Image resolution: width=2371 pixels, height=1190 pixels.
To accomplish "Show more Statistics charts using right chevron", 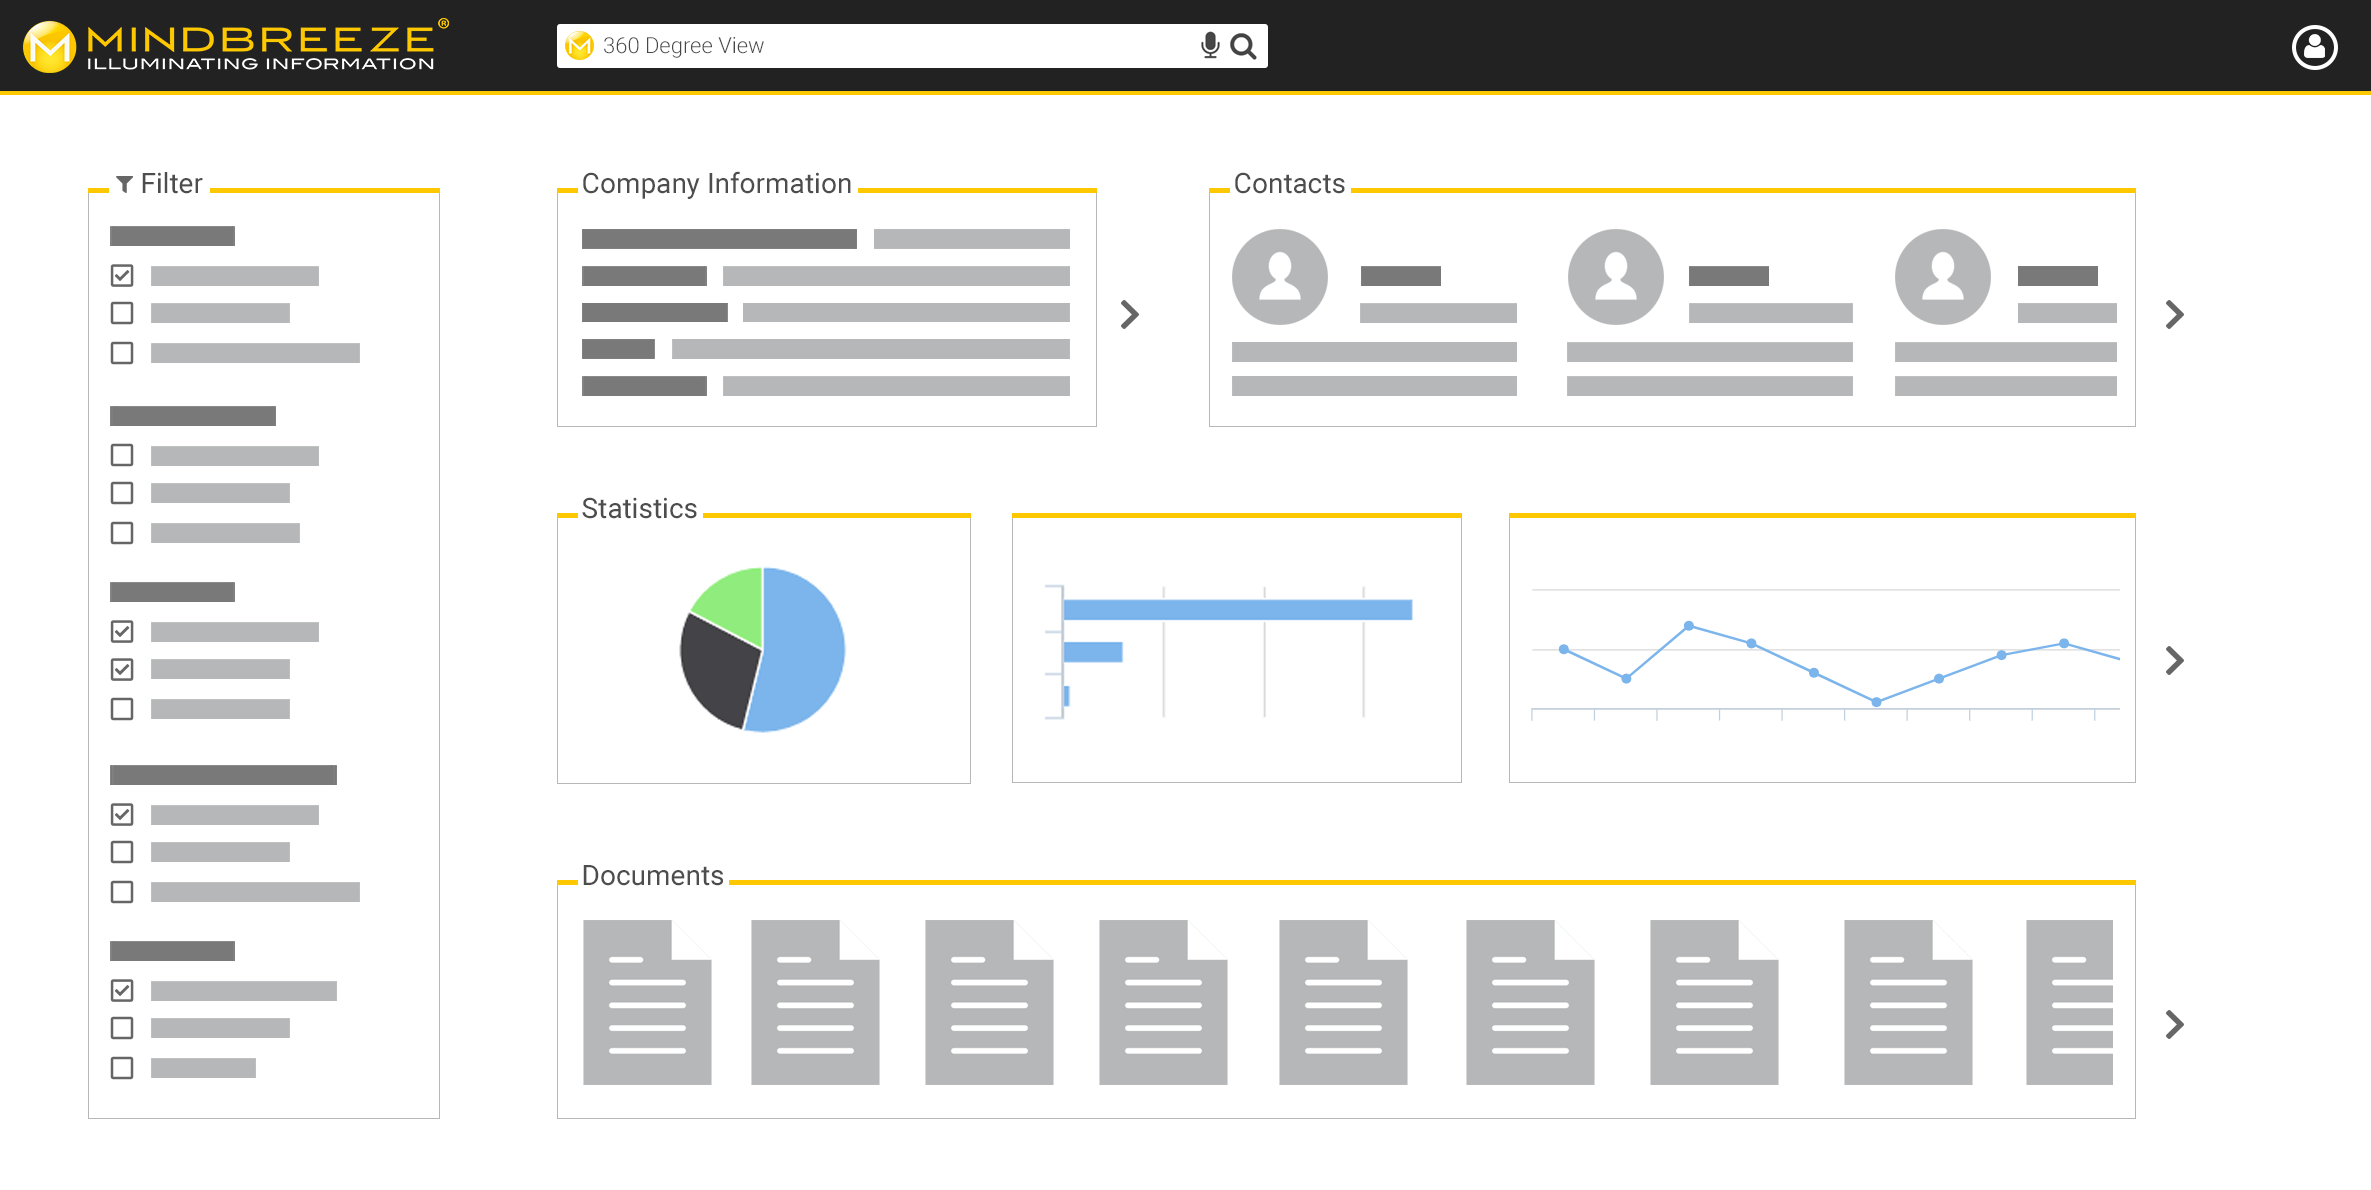I will point(2174,660).
